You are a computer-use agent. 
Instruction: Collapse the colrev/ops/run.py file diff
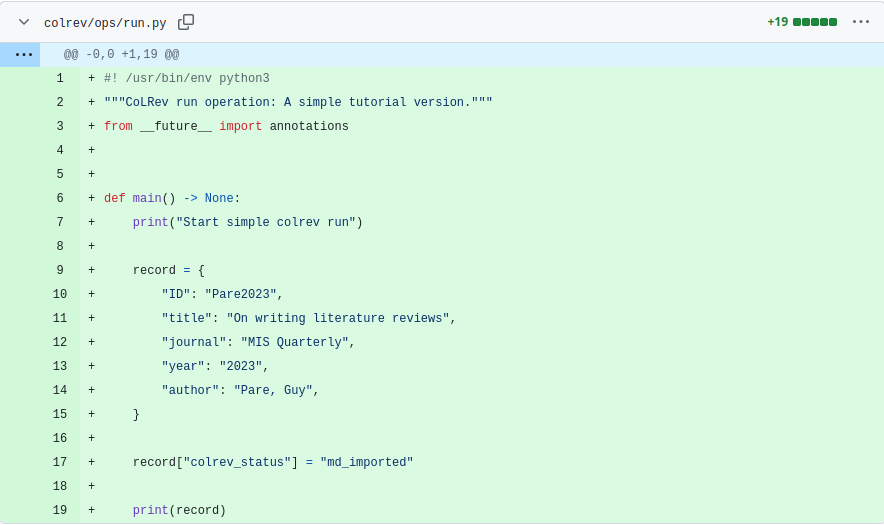(x=24, y=22)
